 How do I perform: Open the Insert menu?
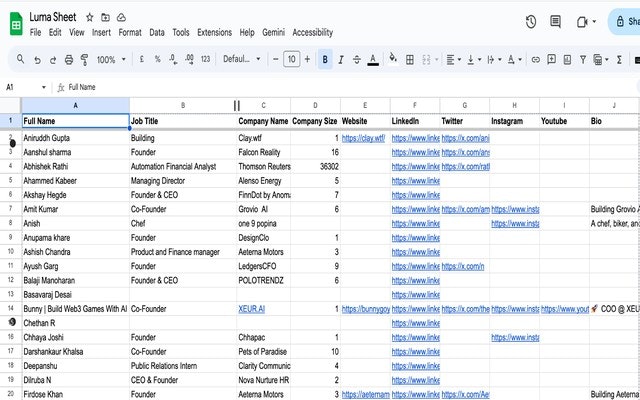(x=101, y=32)
